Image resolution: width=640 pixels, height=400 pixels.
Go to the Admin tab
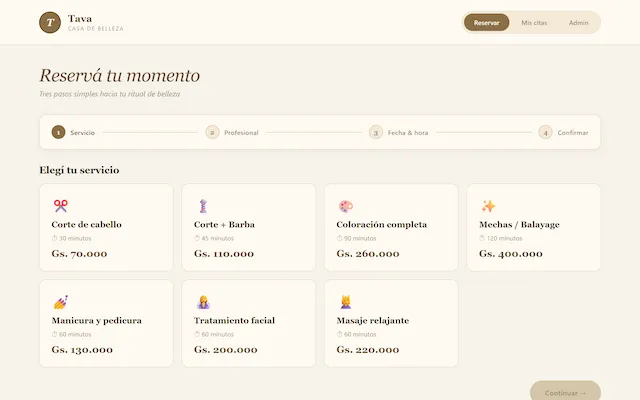578,22
